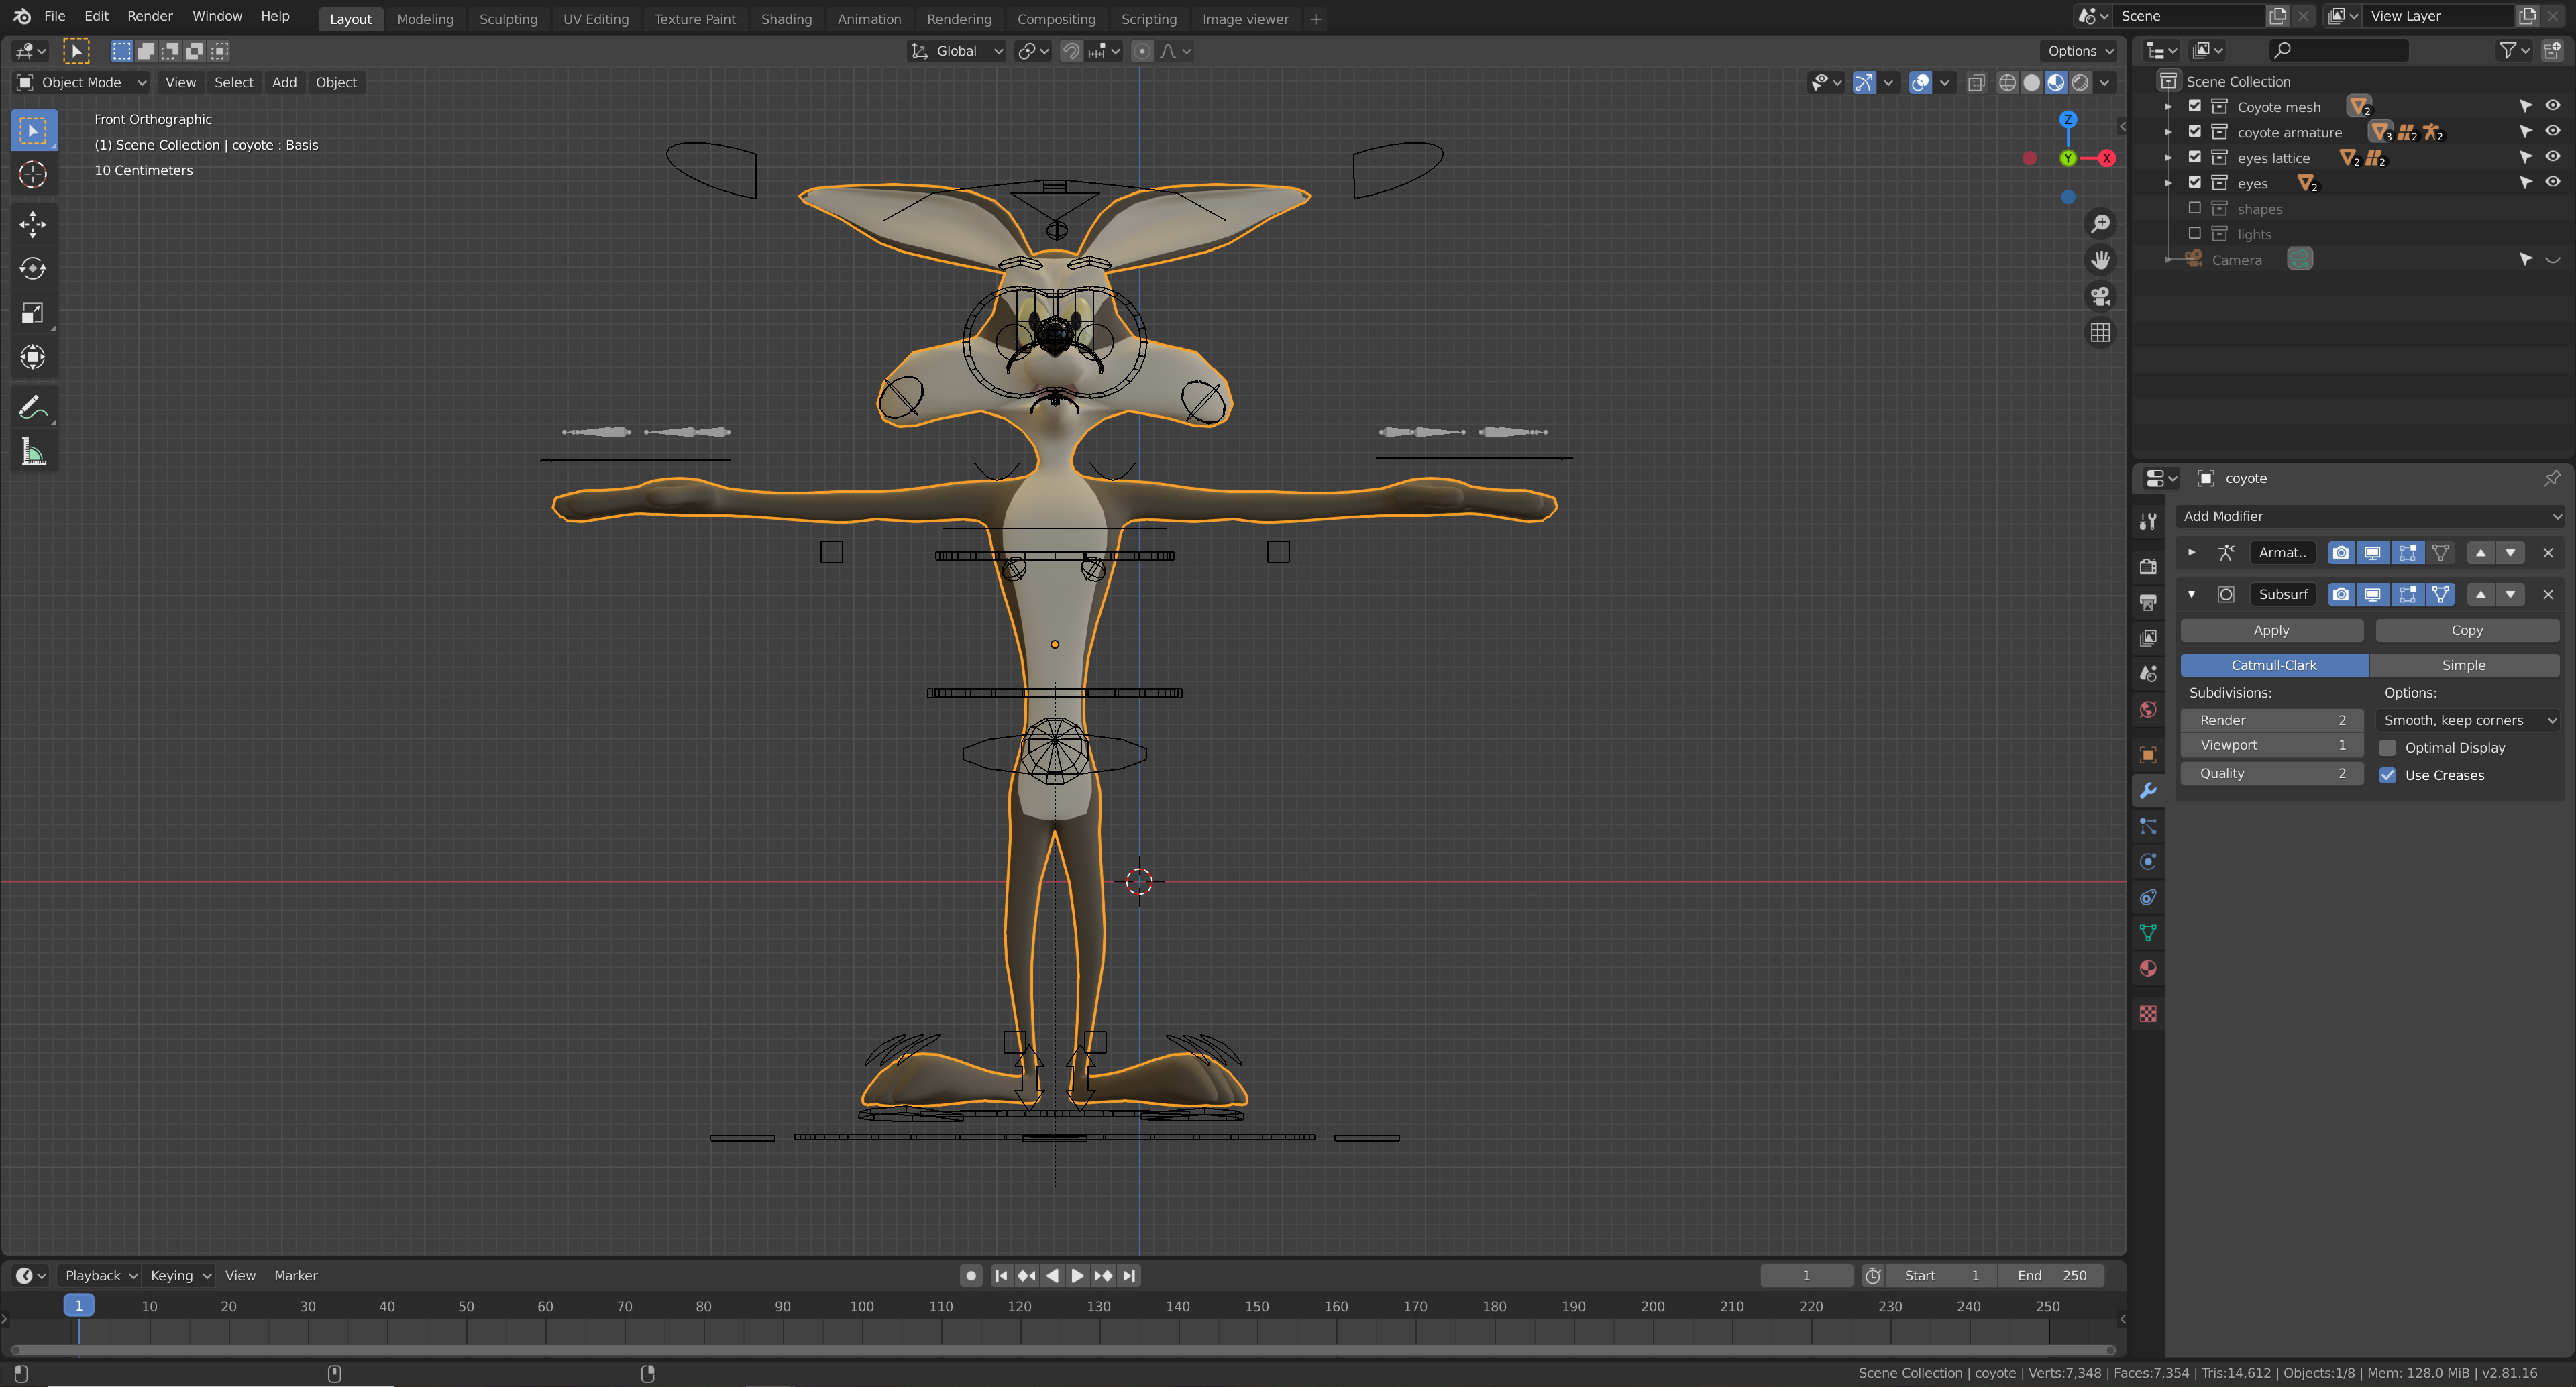Enable the shapes collection checkbox
The image size is (2576, 1387).
(x=2195, y=208)
